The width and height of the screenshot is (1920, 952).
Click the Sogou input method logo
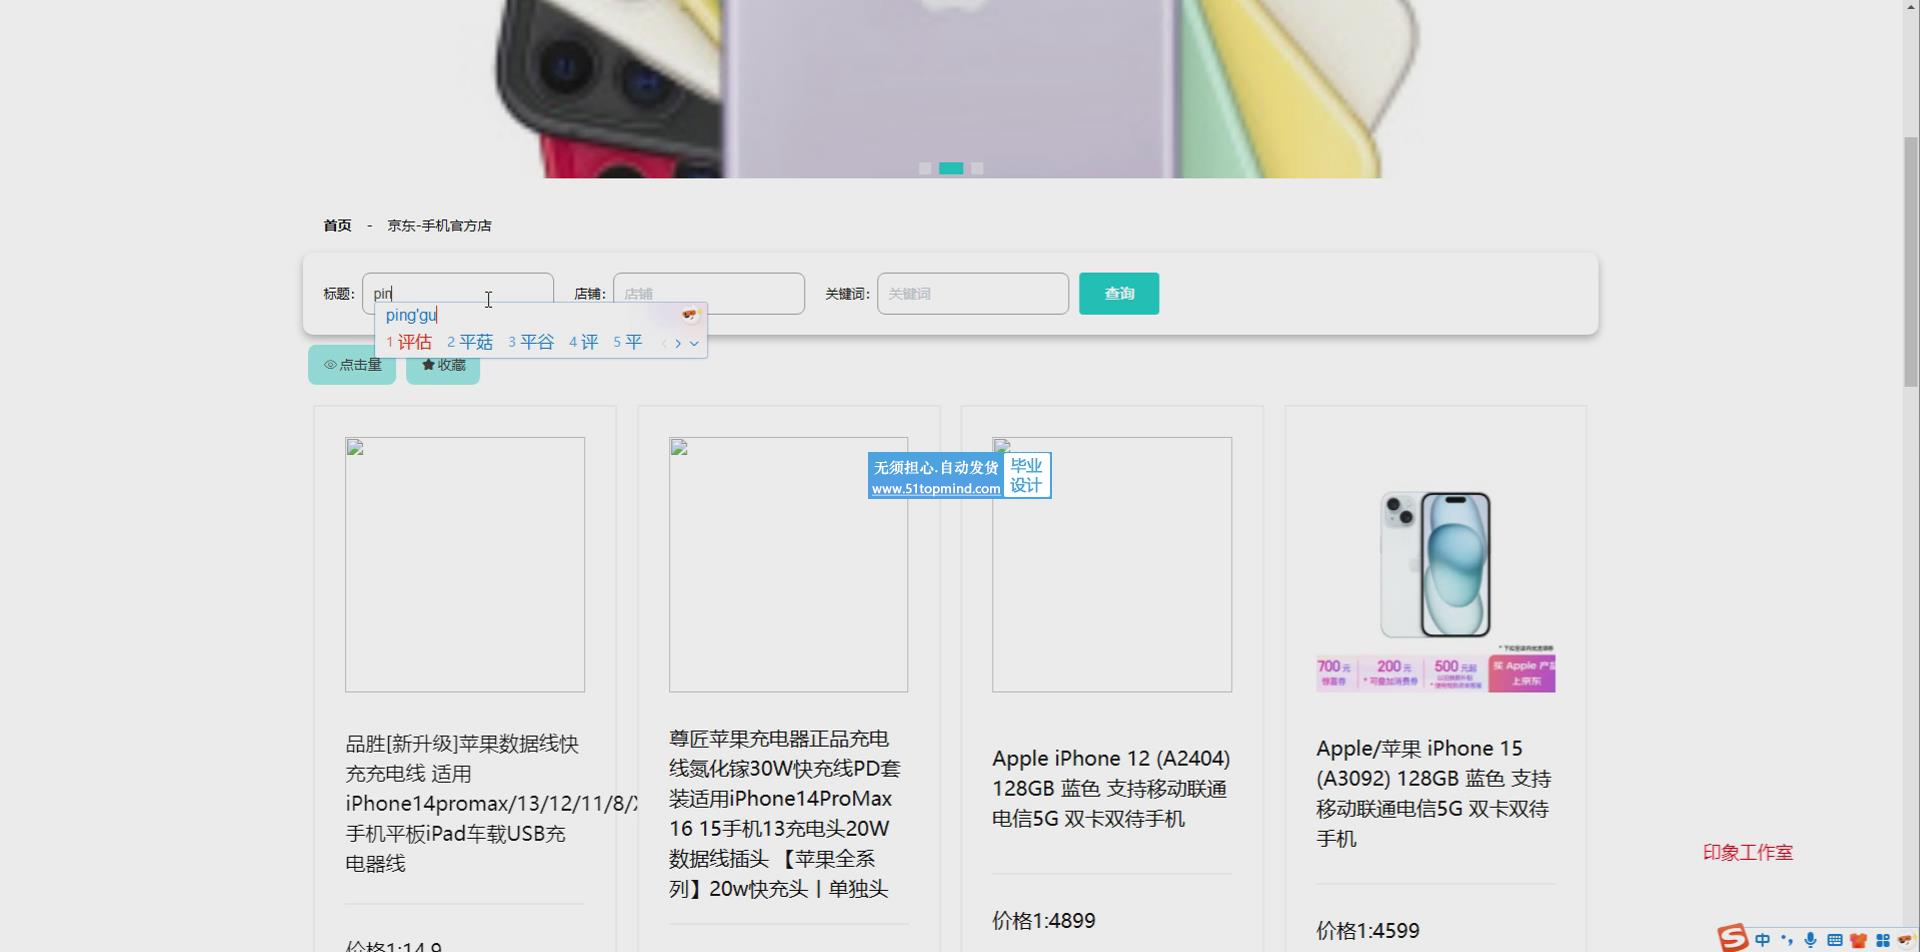click(1733, 938)
